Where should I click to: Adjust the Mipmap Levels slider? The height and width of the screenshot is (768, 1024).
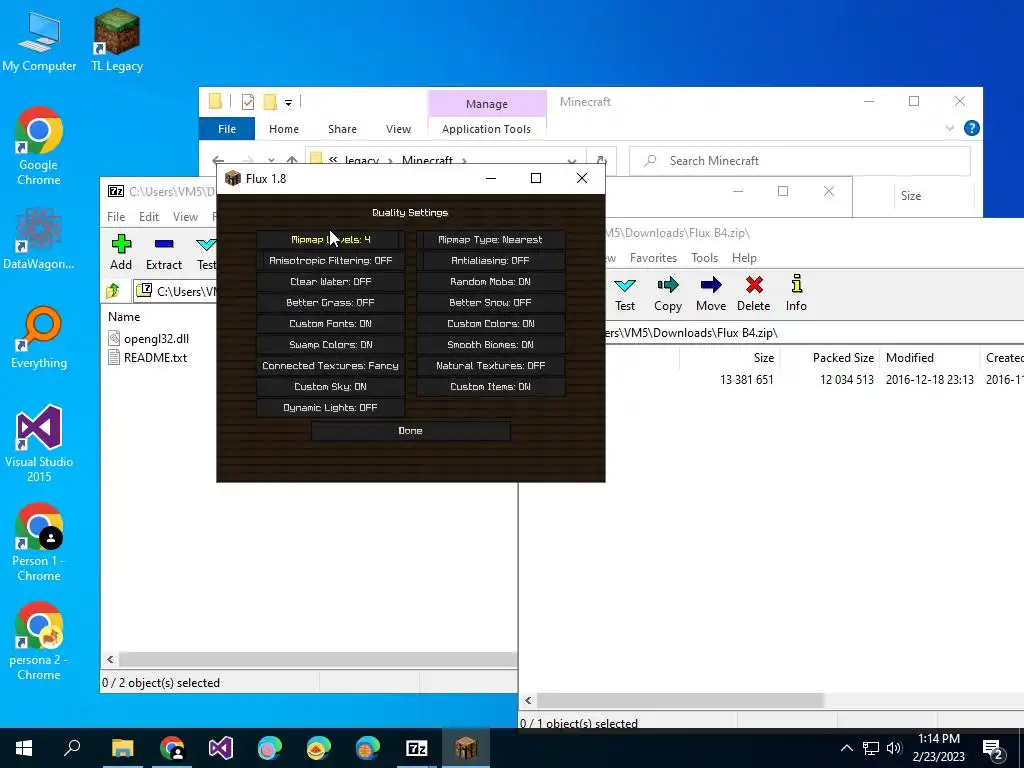point(330,240)
